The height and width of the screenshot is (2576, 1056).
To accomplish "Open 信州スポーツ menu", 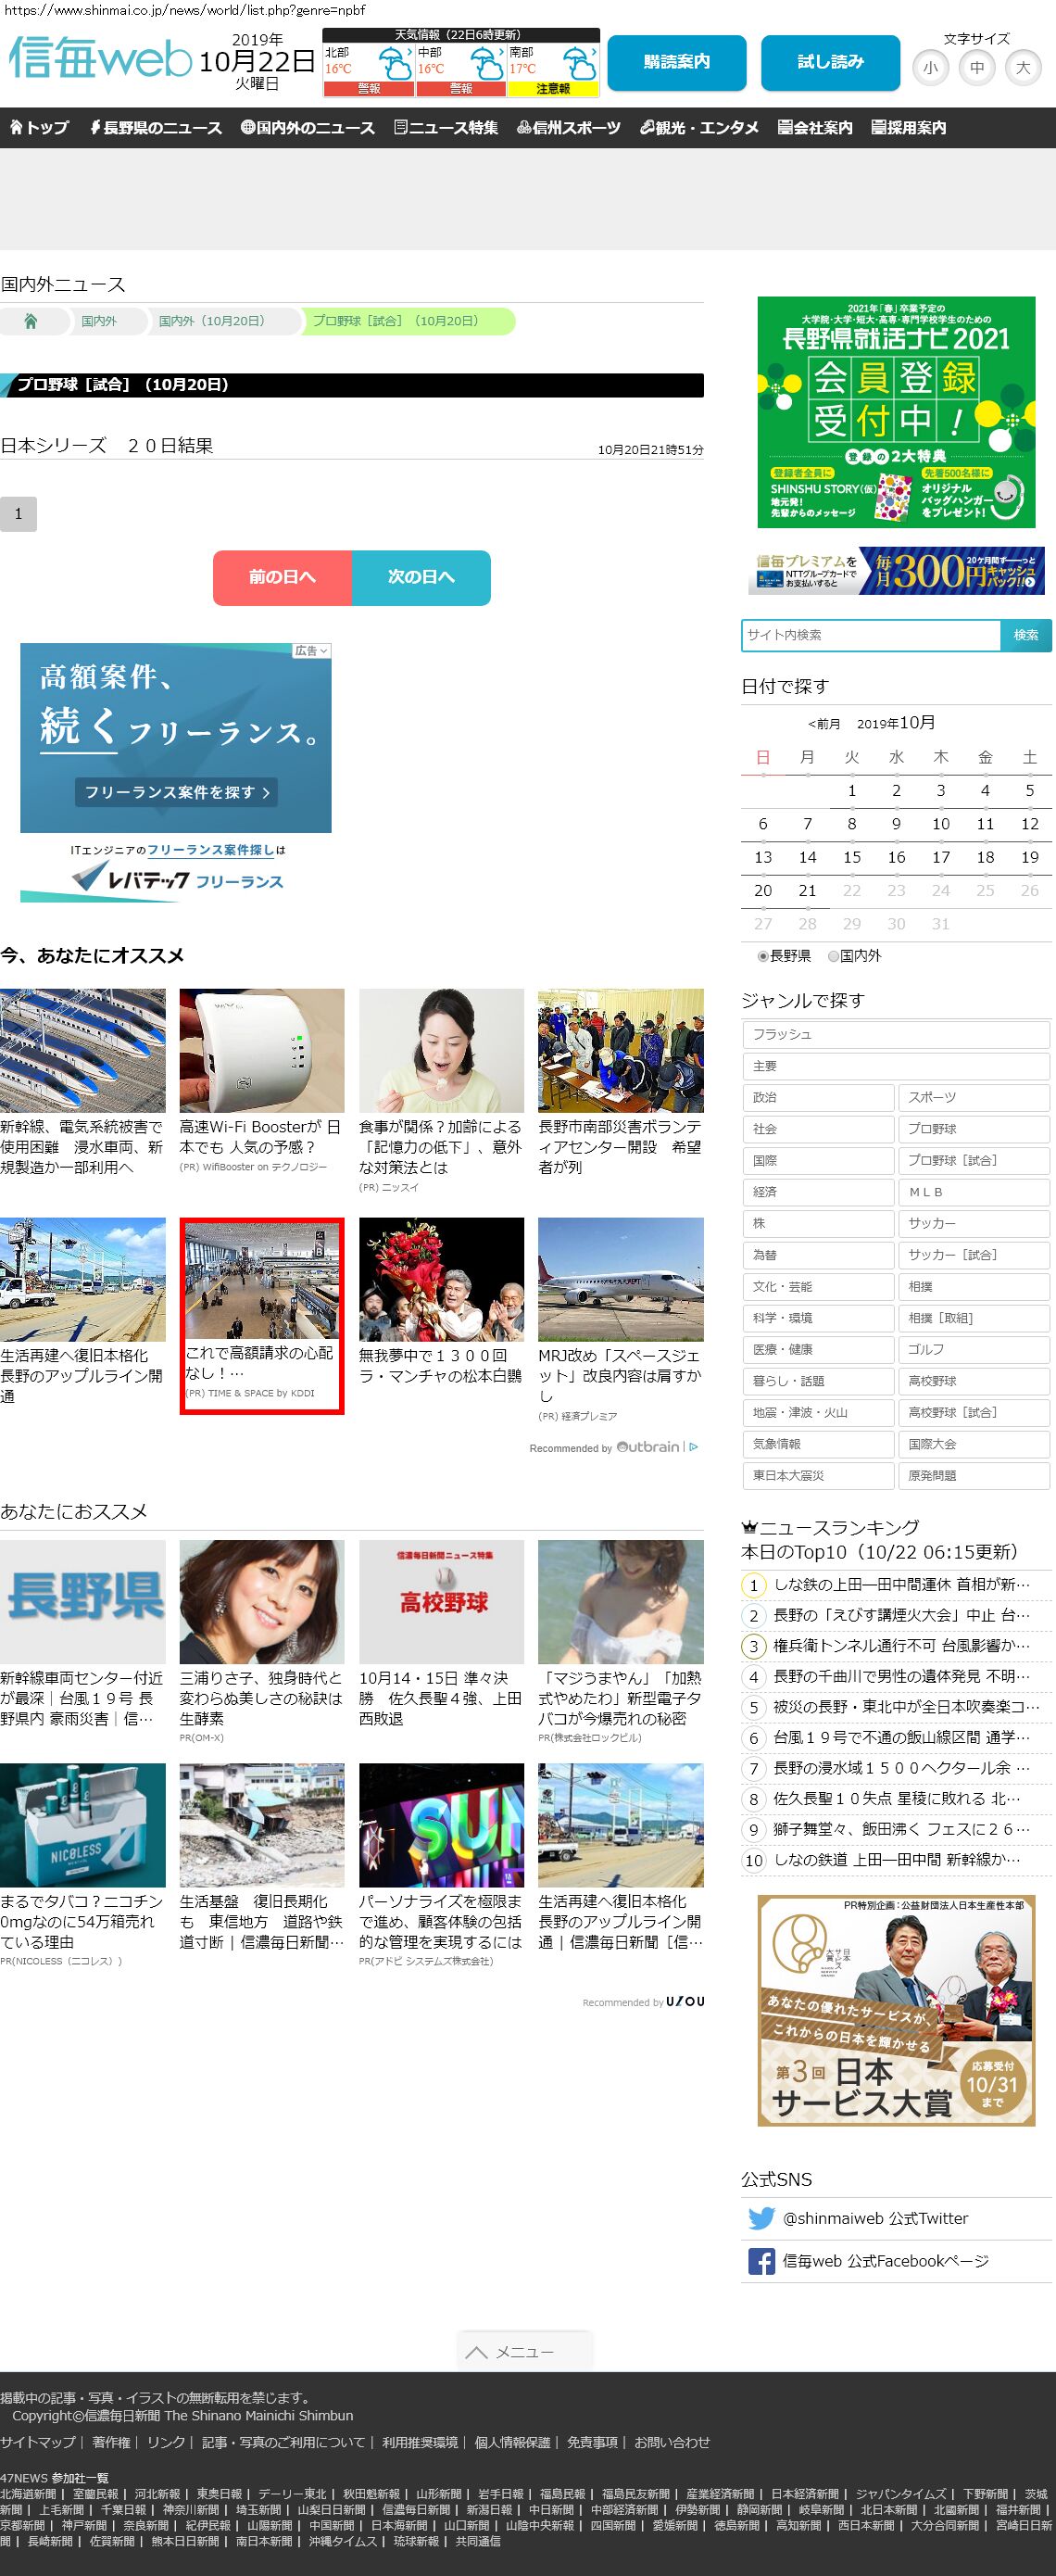I will point(569,127).
